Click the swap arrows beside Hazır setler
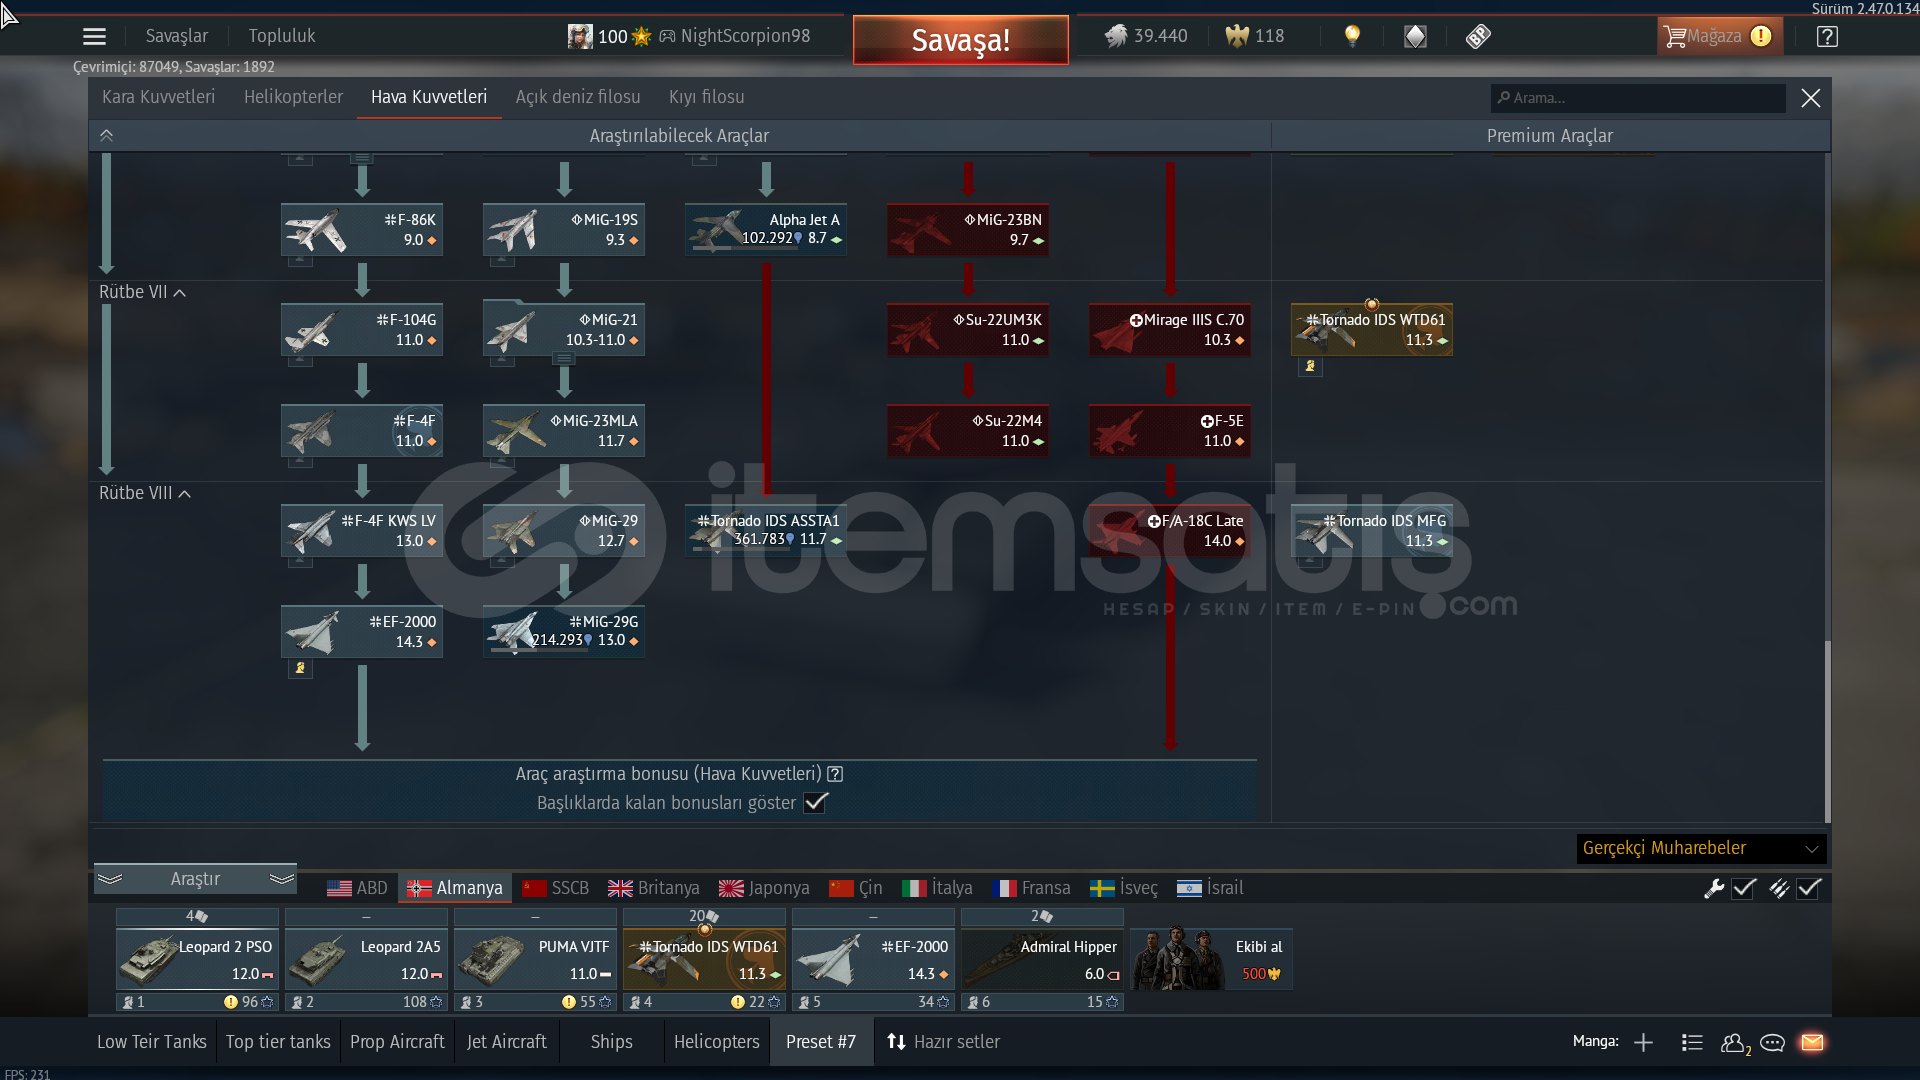 coord(896,1042)
